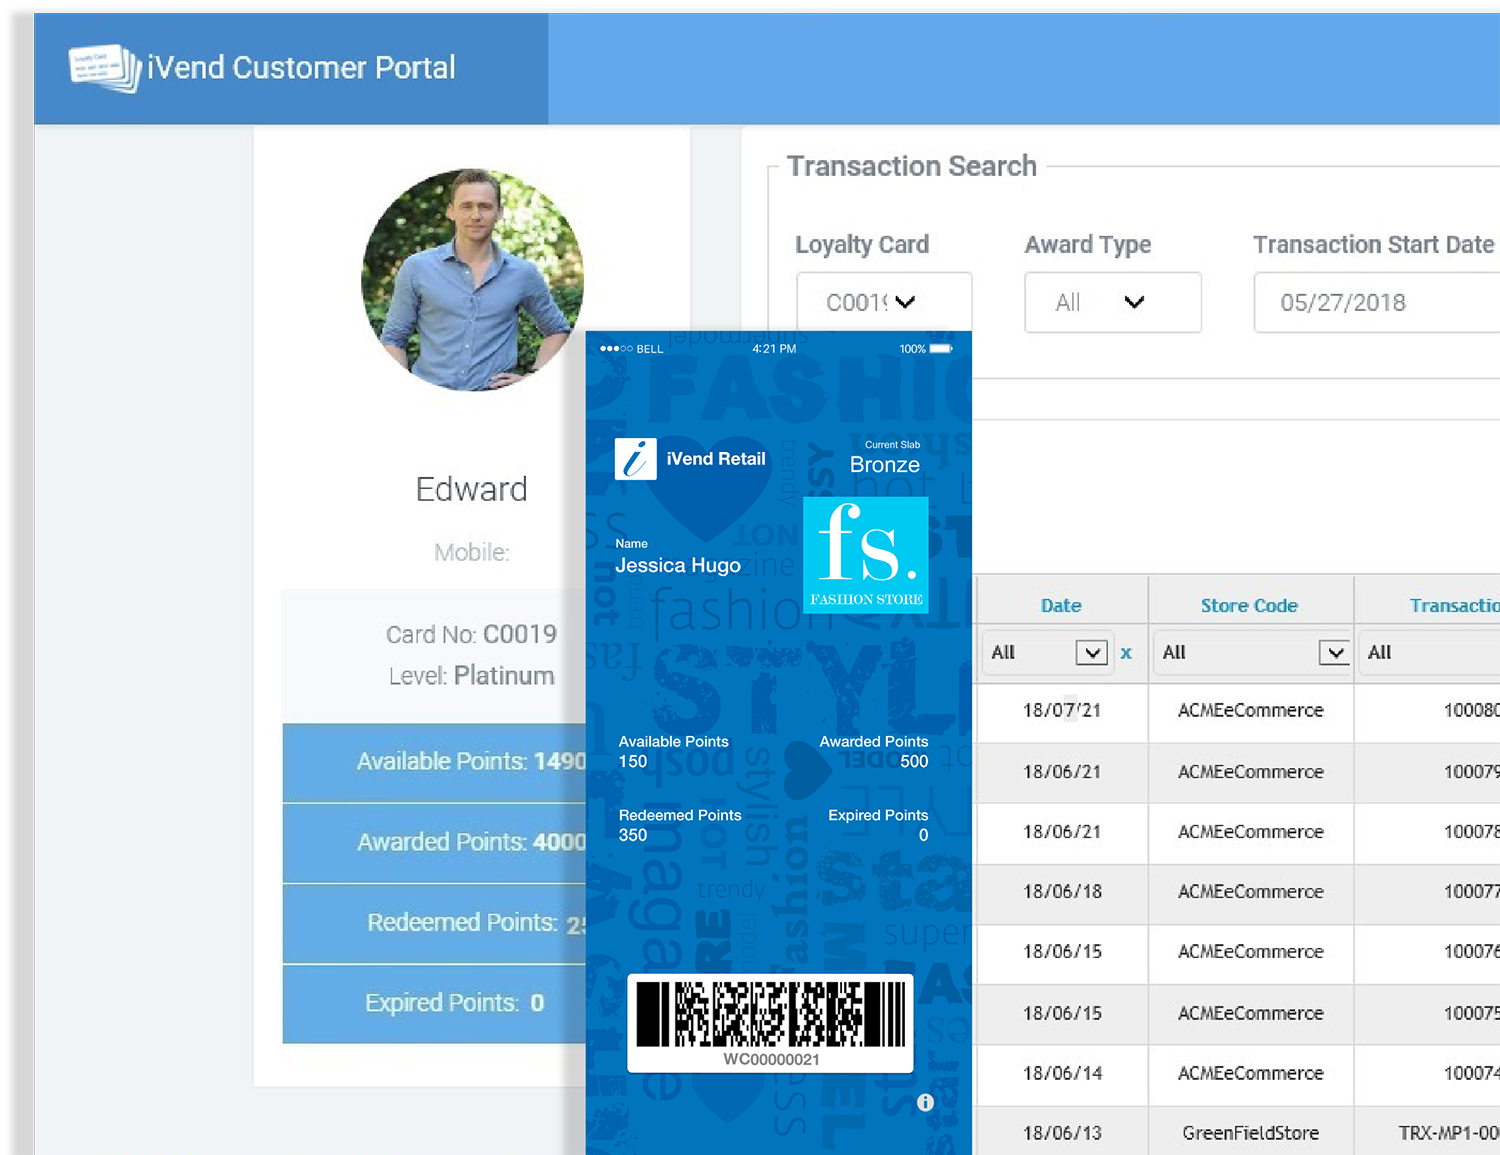This screenshot has height=1155, width=1500.
Task: Click the BELL signal strength indicator
Action: tap(622, 349)
